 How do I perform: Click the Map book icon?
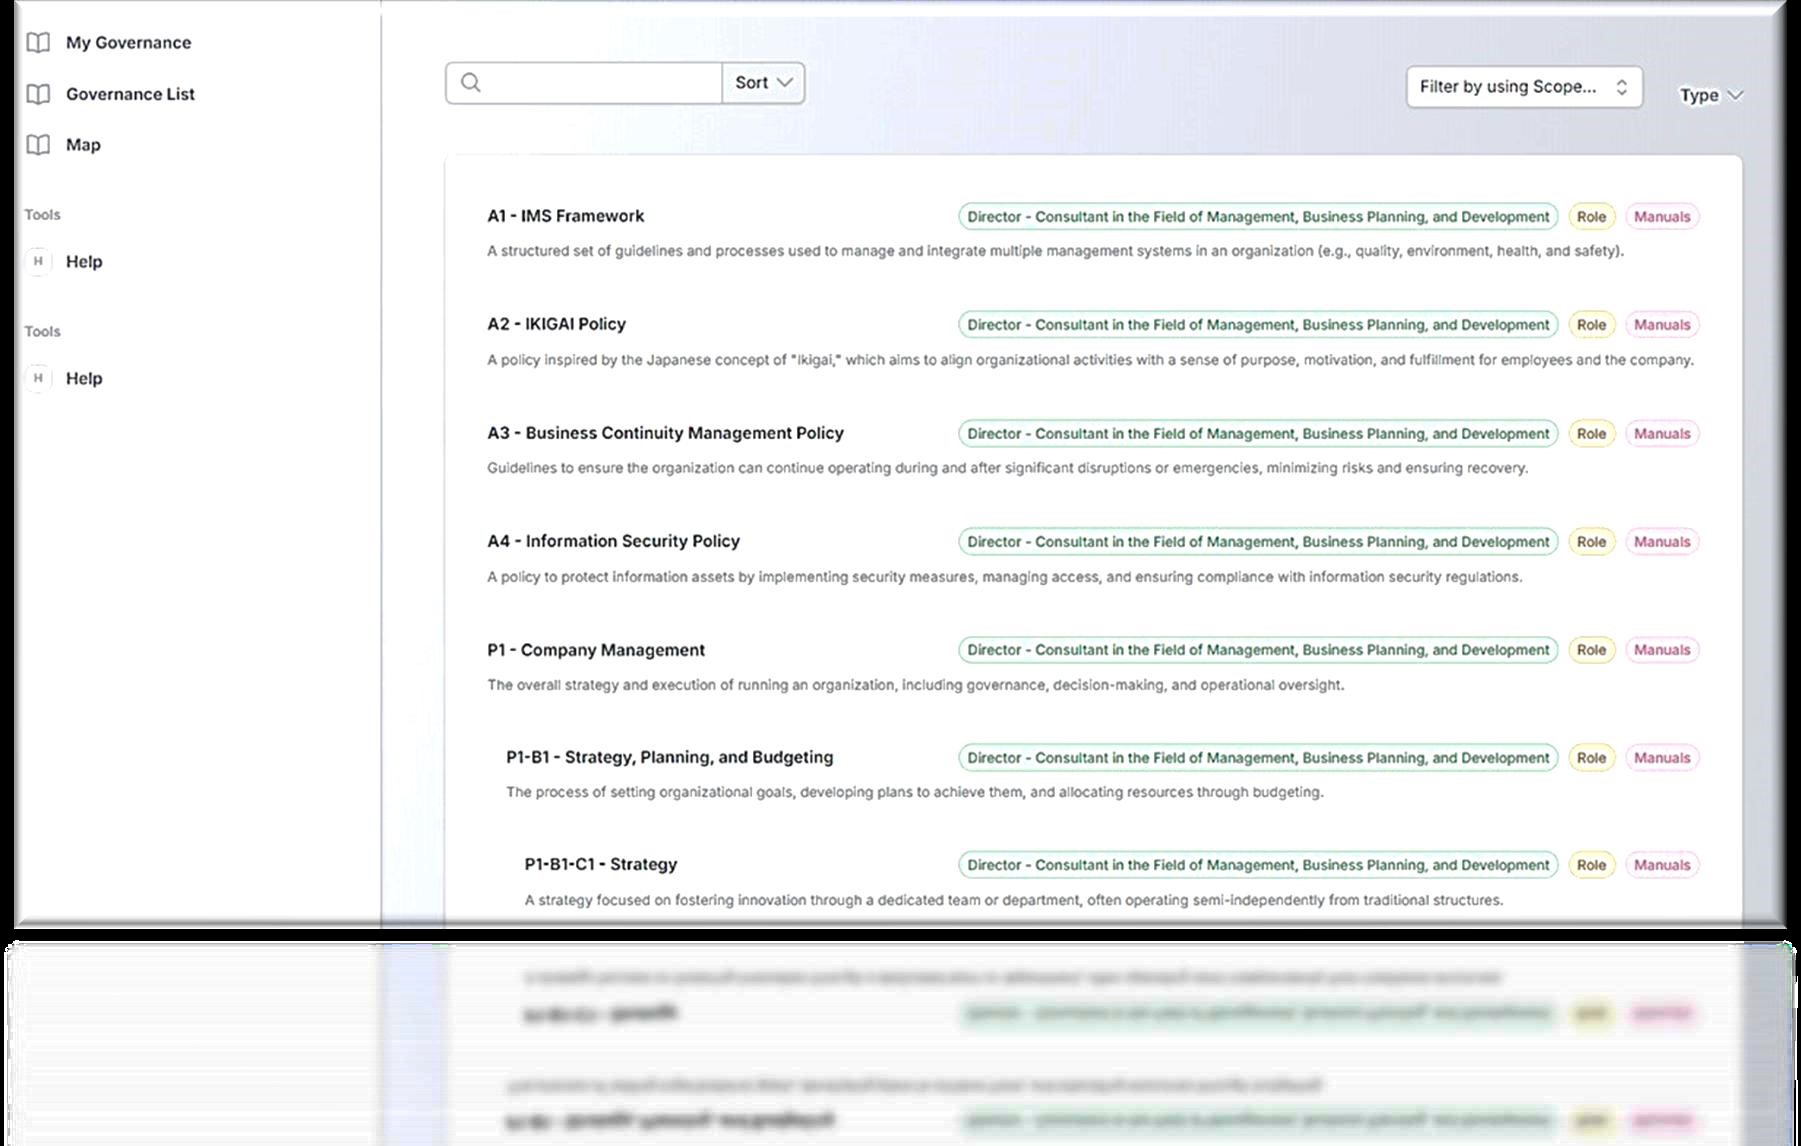point(38,145)
